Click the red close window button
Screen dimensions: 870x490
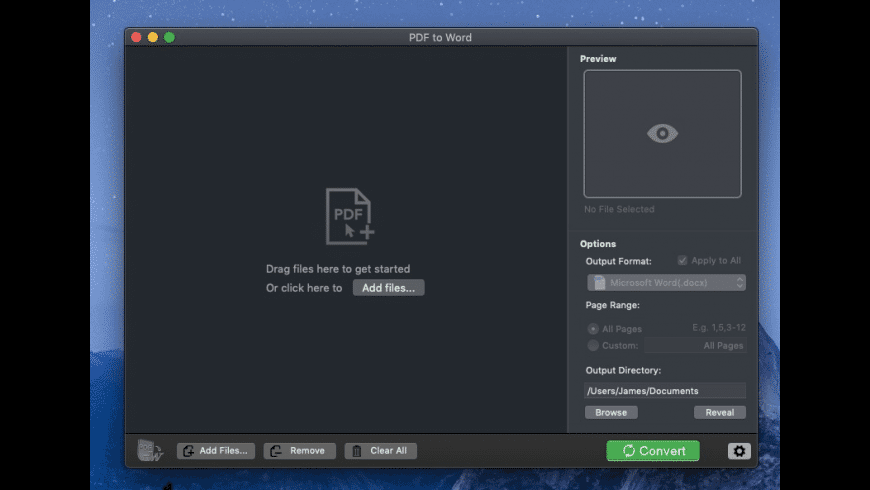point(136,37)
